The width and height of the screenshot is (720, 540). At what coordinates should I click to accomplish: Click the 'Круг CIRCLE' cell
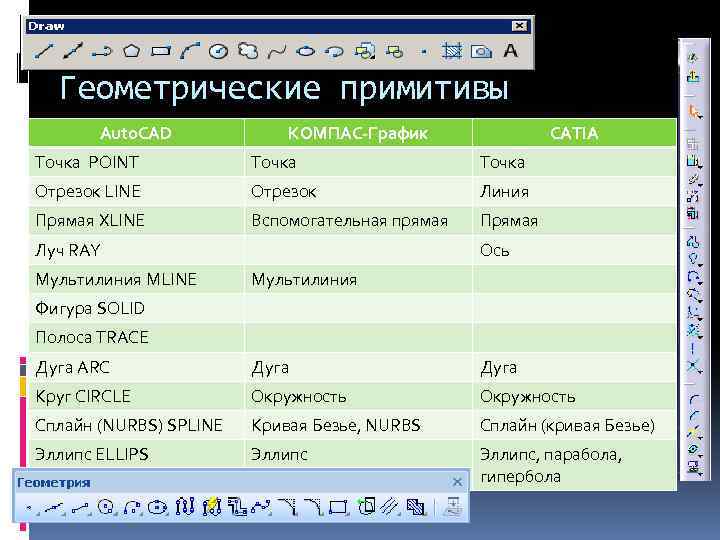click(136, 396)
